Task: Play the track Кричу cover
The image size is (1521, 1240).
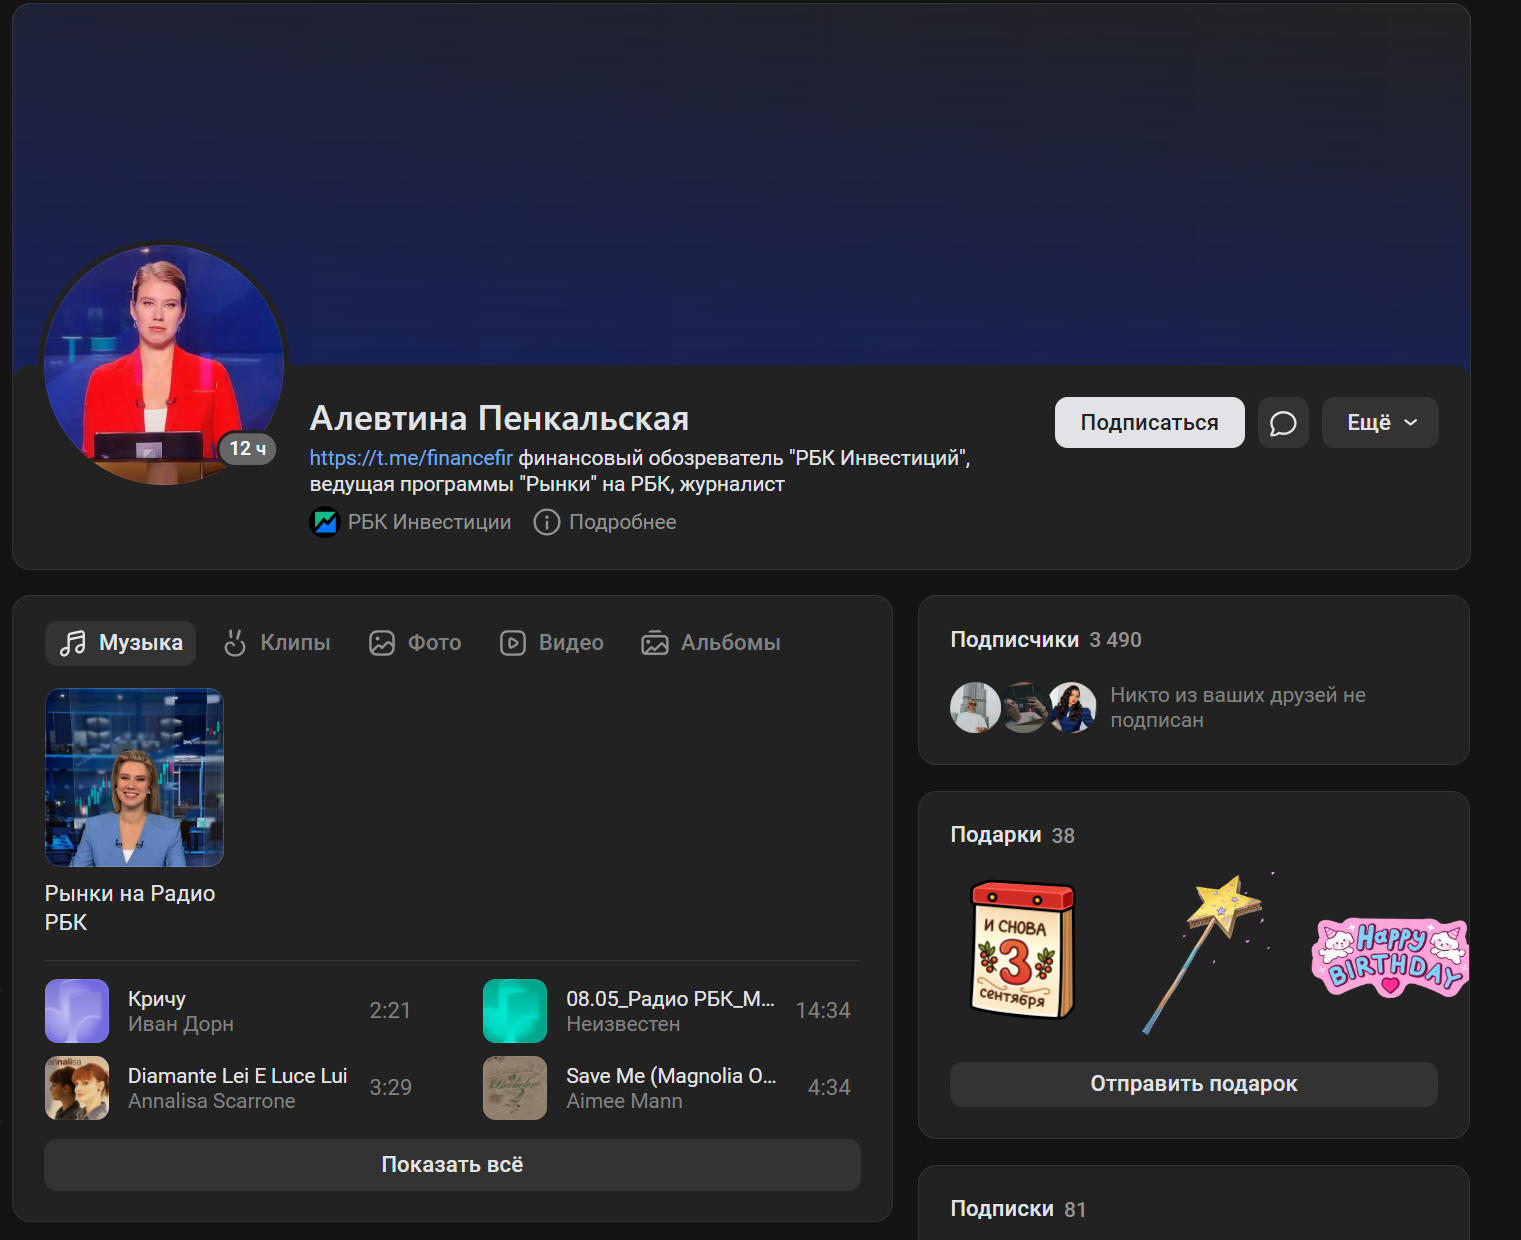Action: click(77, 1011)
